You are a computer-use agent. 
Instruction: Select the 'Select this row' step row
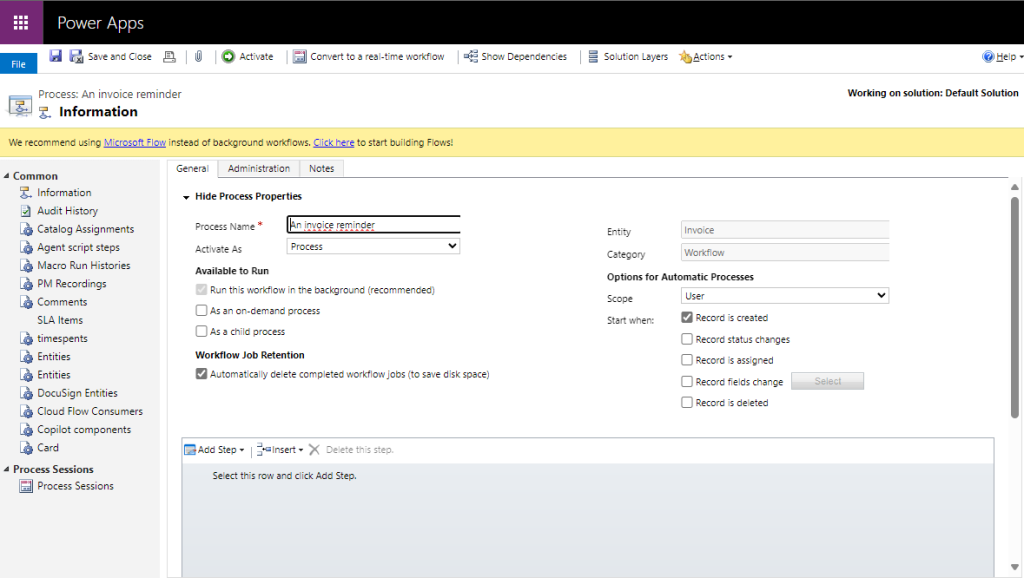[x=588, y=475]
